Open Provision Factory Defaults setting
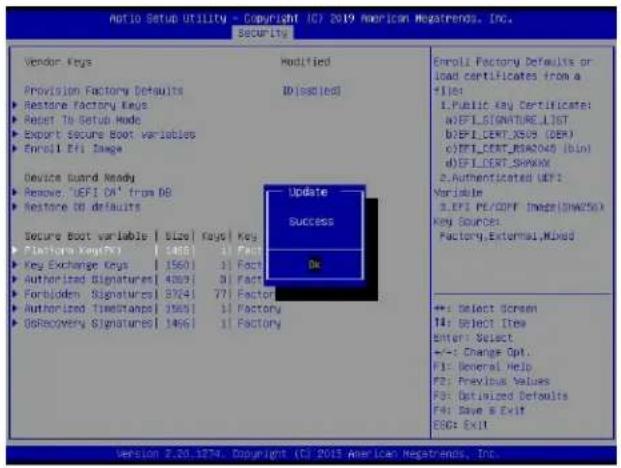 103,90
